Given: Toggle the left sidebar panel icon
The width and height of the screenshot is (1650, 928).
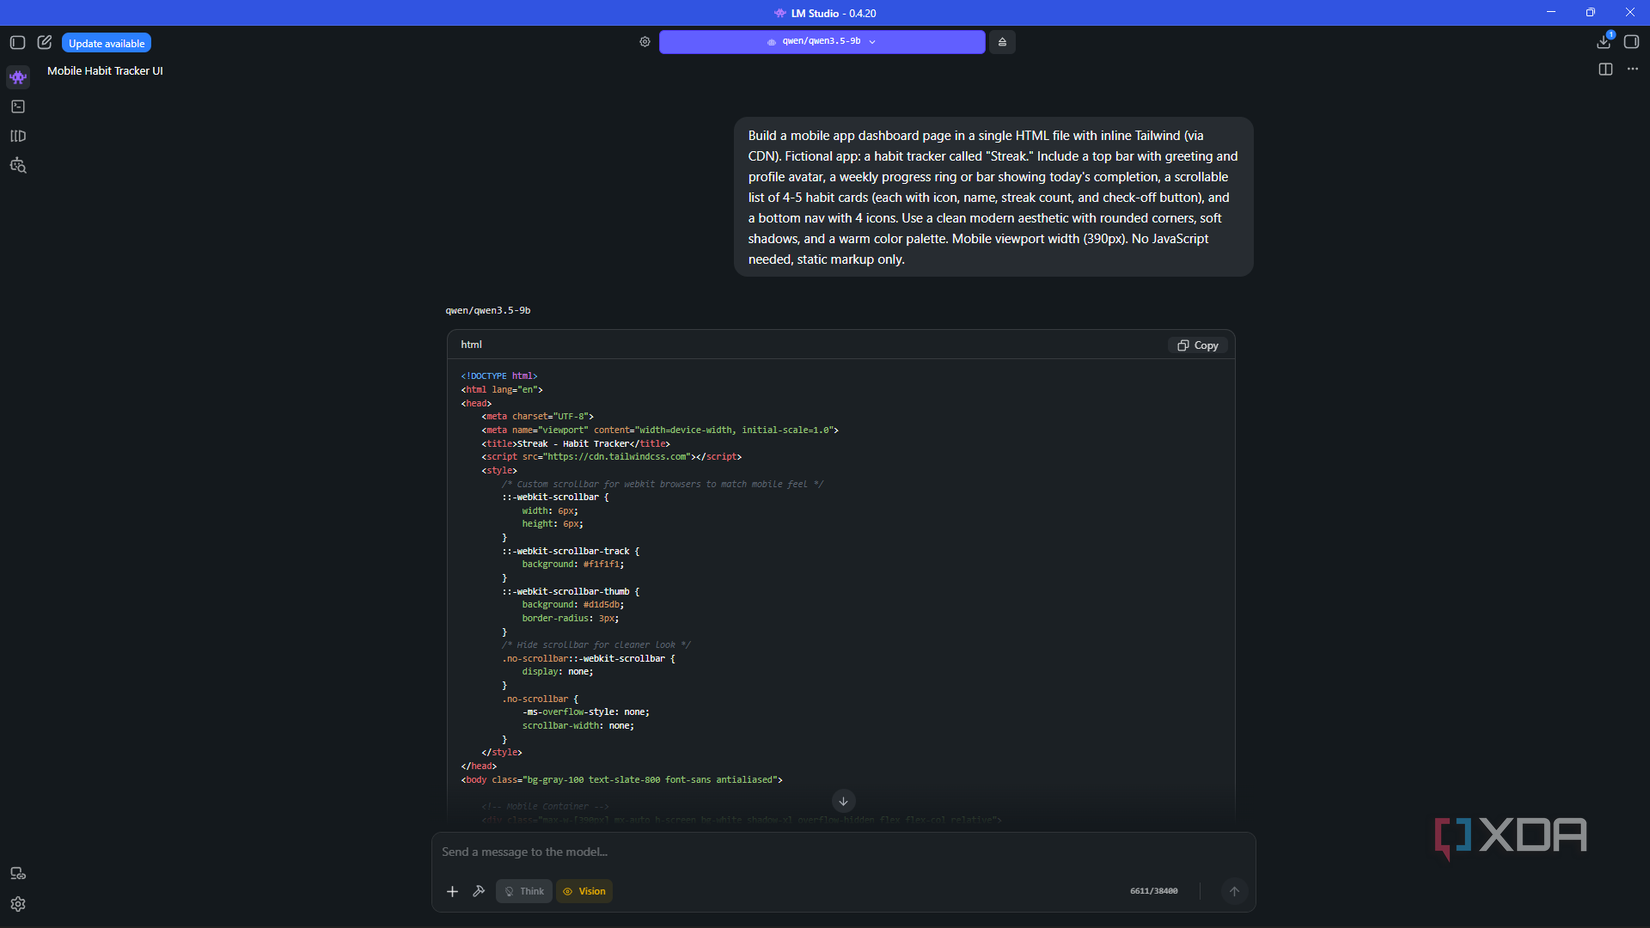Looking at the screenshot, I should 17,43.
